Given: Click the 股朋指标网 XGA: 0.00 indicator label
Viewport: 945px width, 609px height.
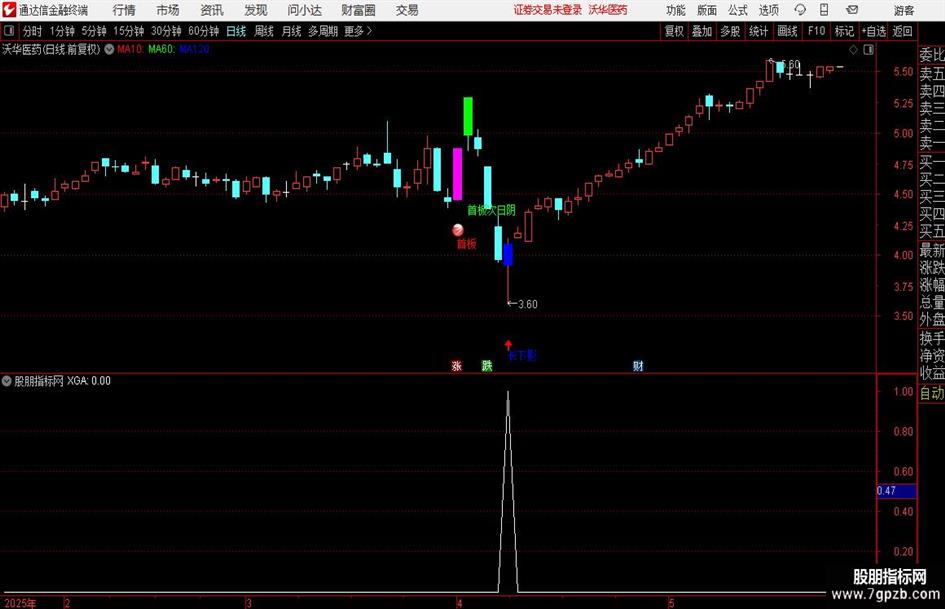Looking at the screenshot, I should 63,380.
